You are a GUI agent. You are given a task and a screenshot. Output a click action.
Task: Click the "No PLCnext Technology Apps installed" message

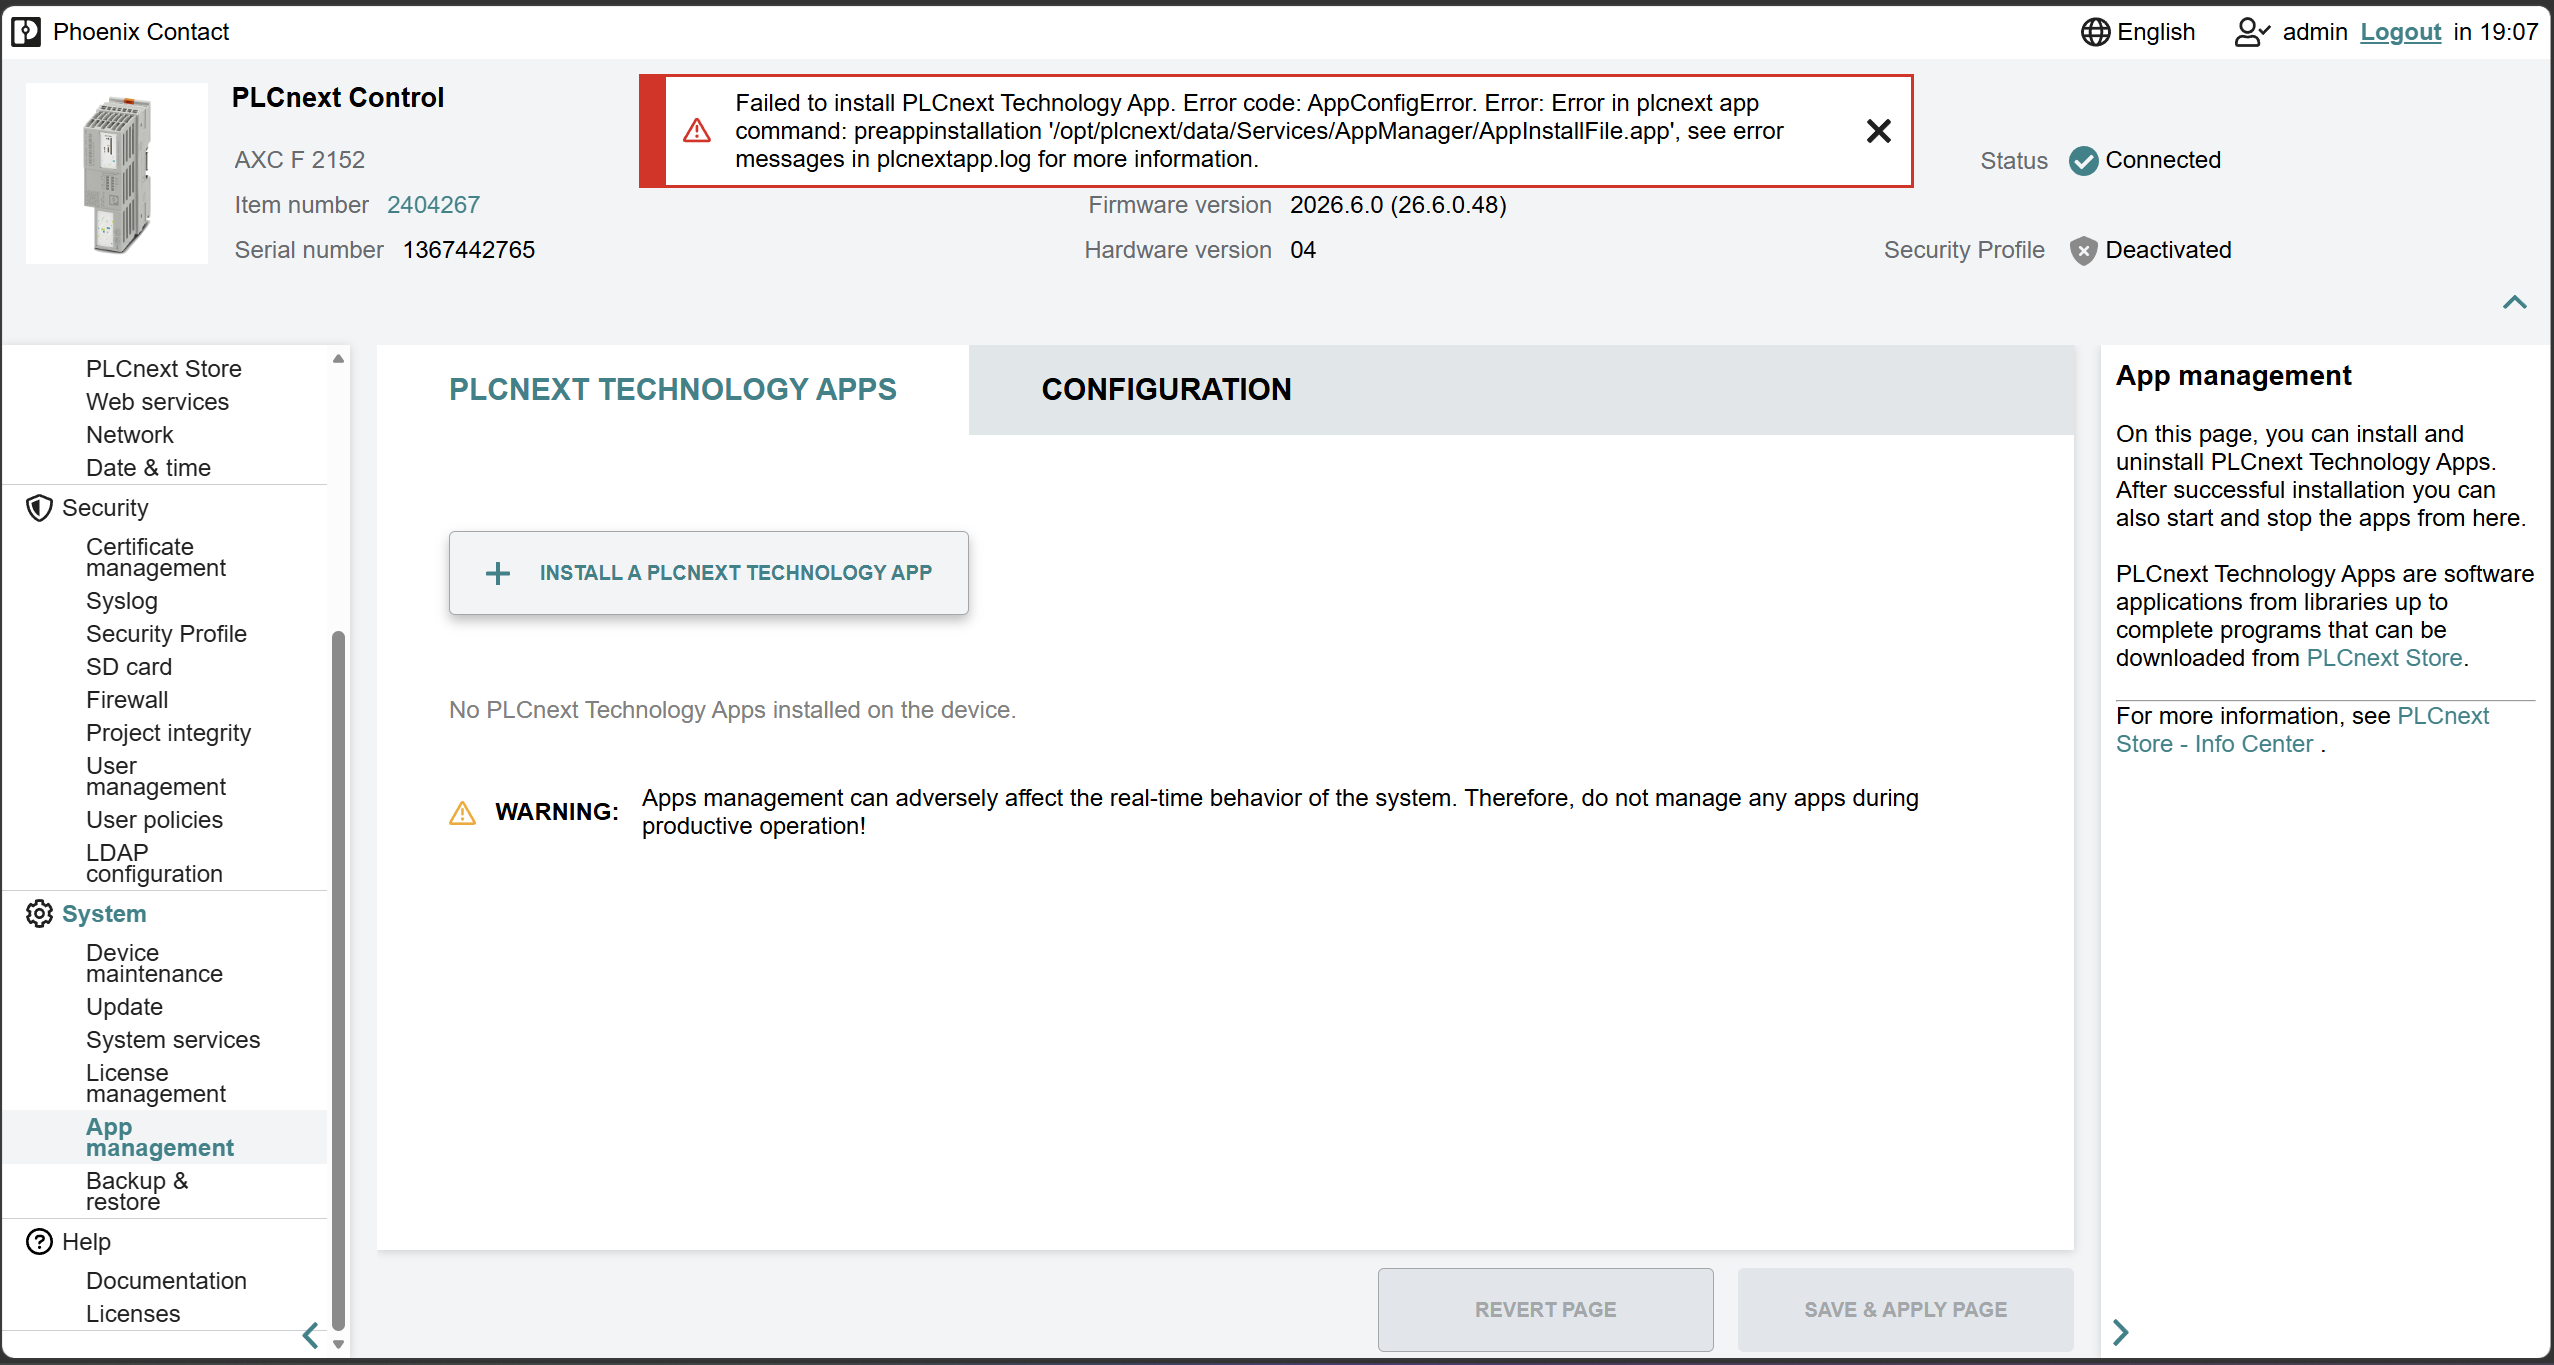click(732, 710)
